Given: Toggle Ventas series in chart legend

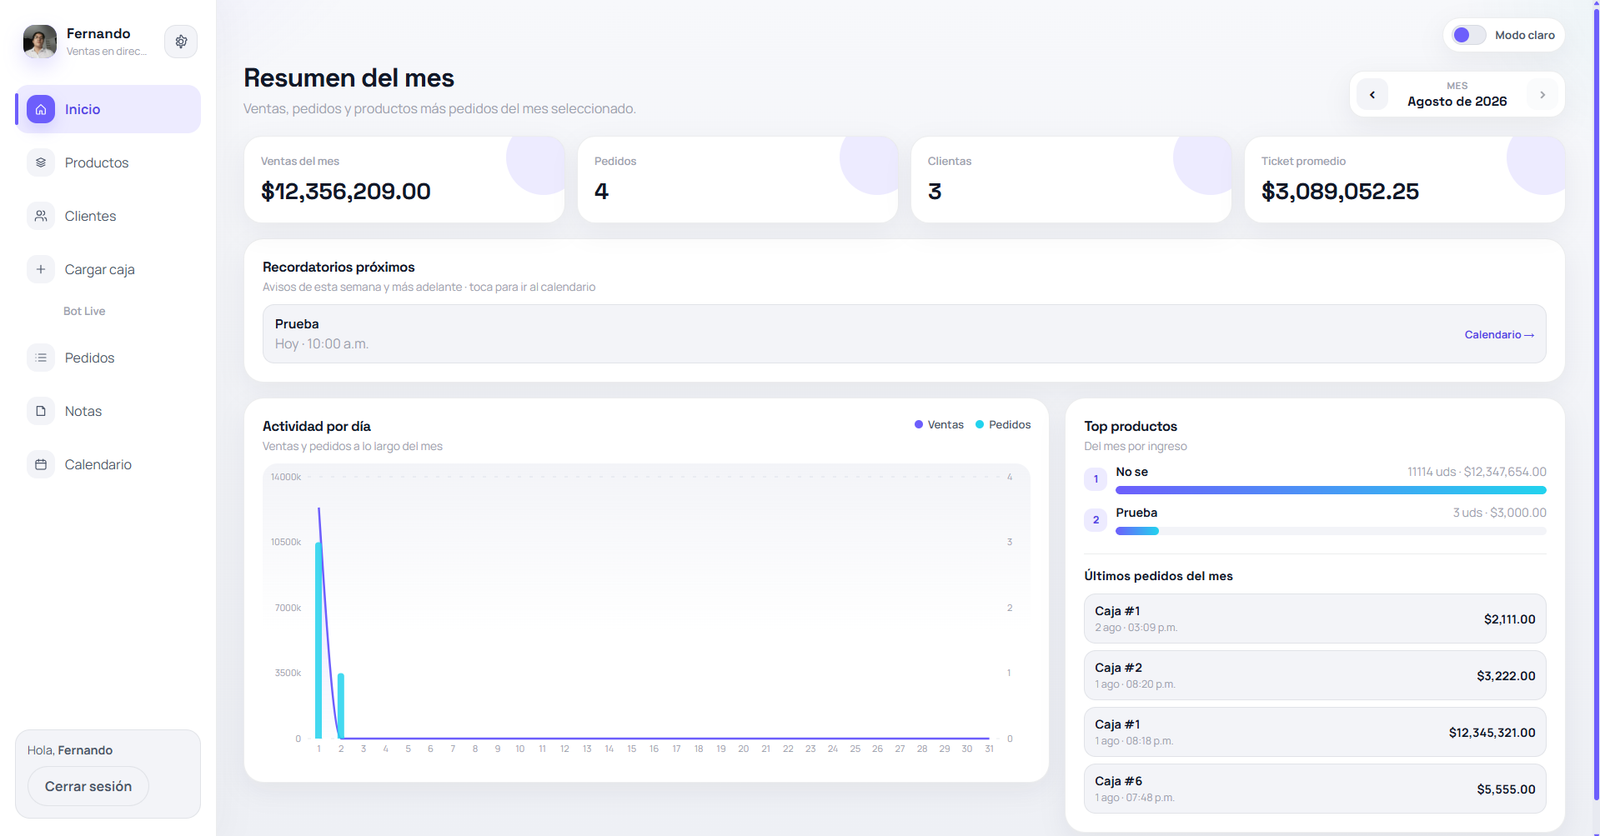Looking at the screenshot, I should [939, 425].
